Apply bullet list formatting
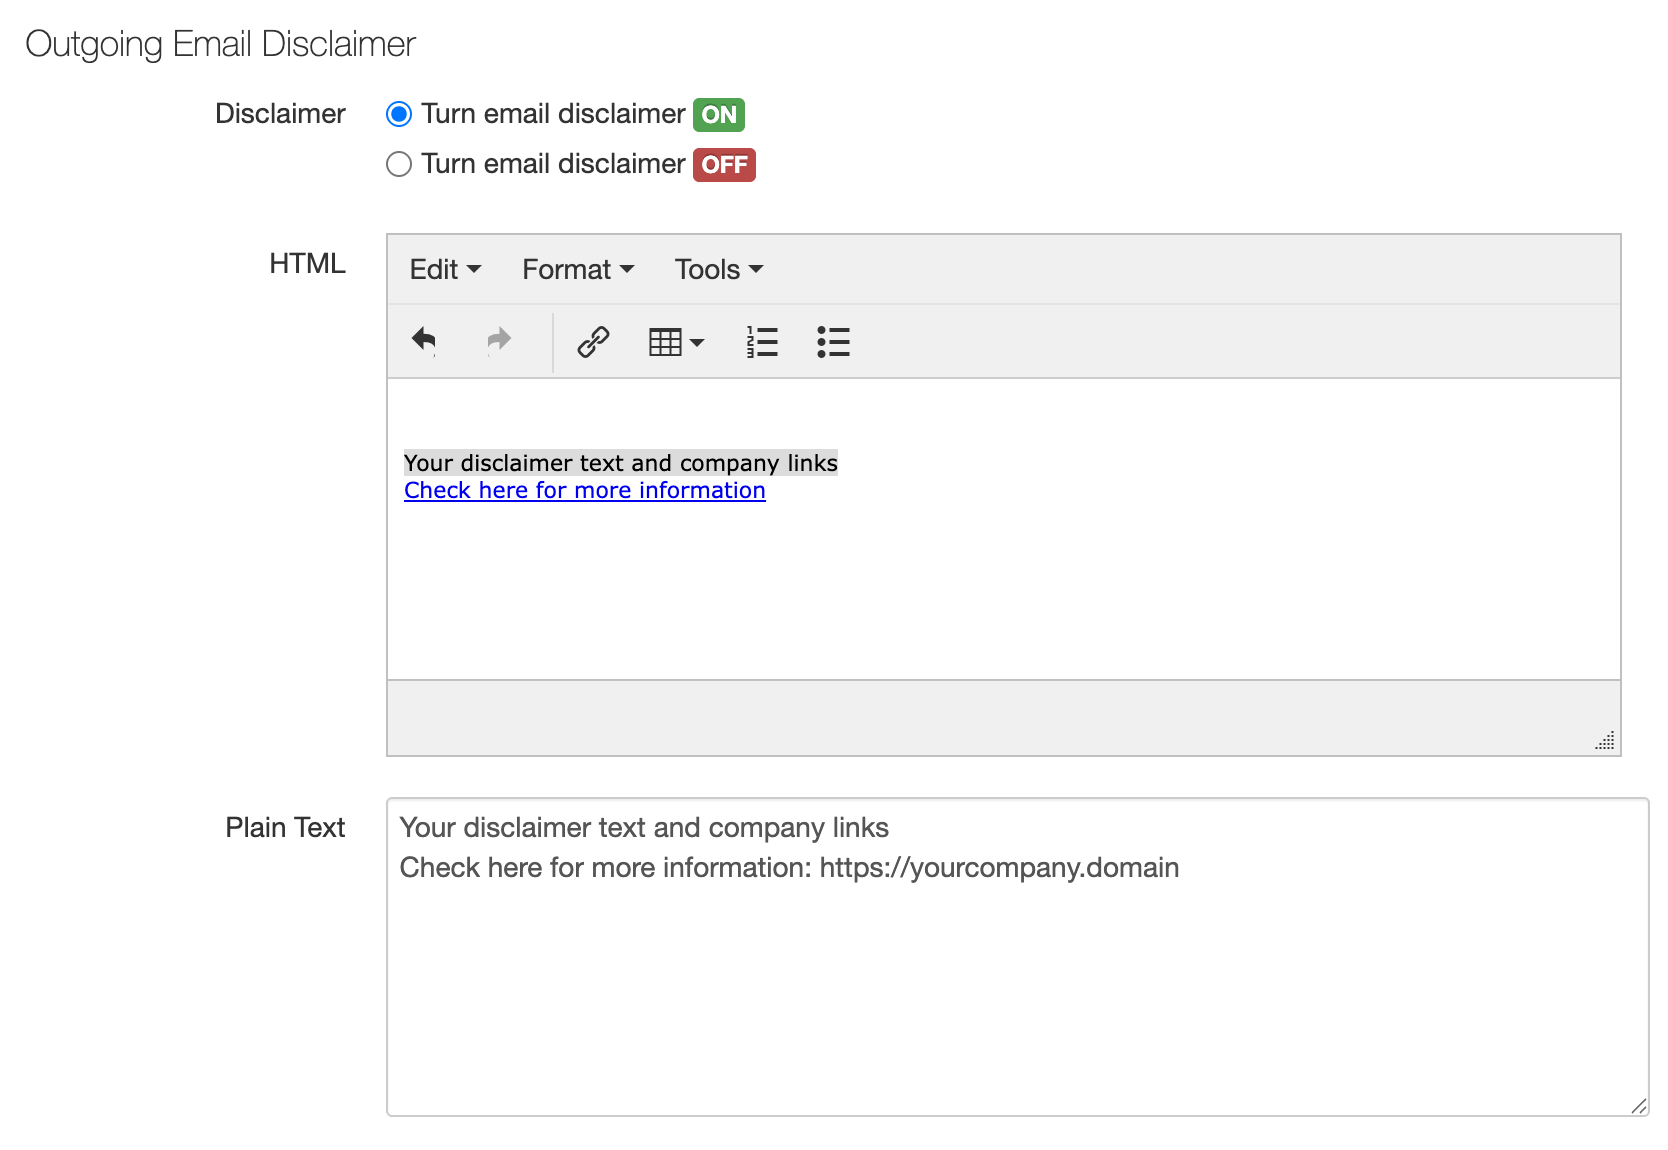The image size is (1668, 1150). point(833,342)
